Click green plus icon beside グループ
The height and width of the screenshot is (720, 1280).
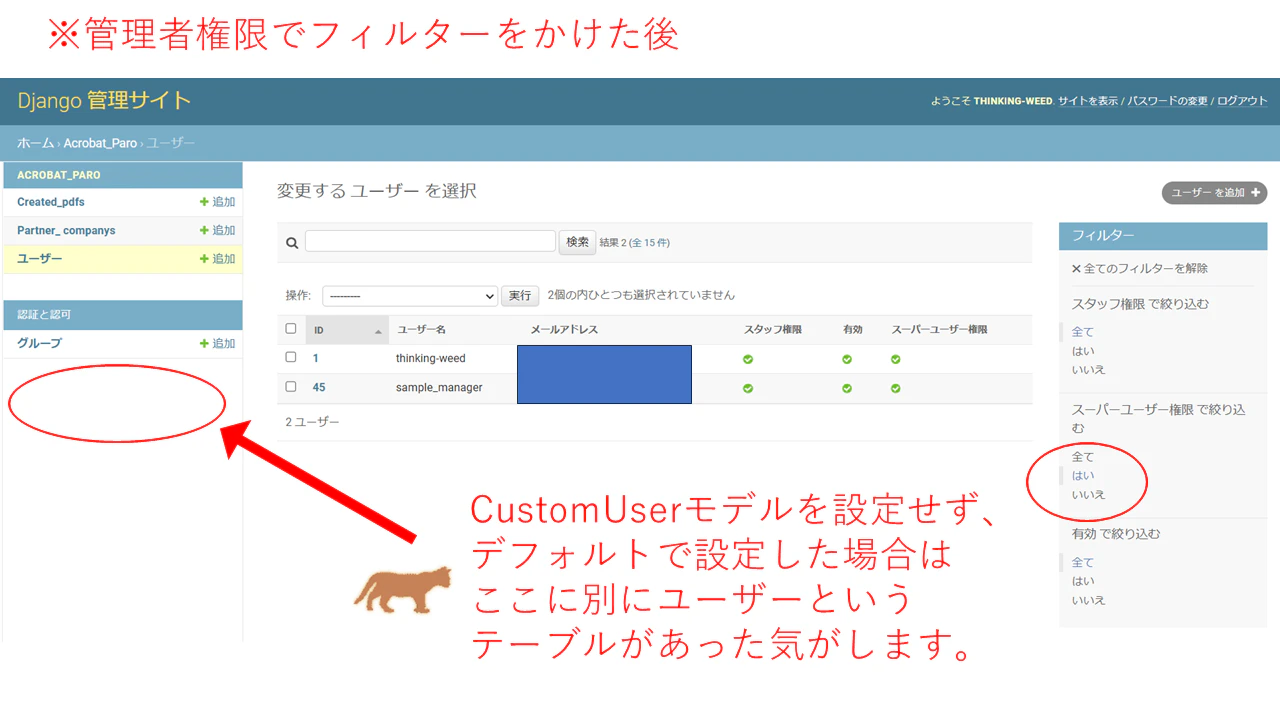204,343
